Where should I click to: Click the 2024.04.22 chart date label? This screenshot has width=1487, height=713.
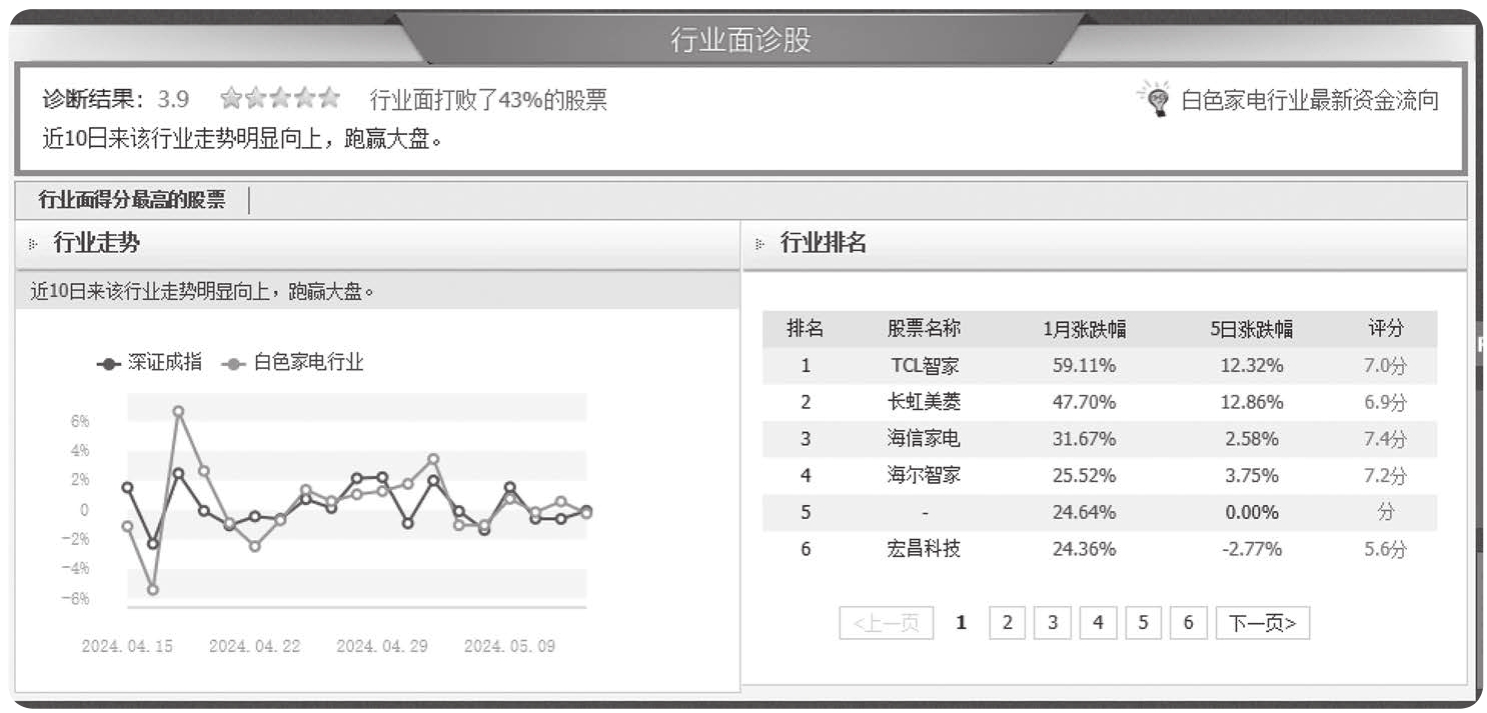tap(255, 646)
